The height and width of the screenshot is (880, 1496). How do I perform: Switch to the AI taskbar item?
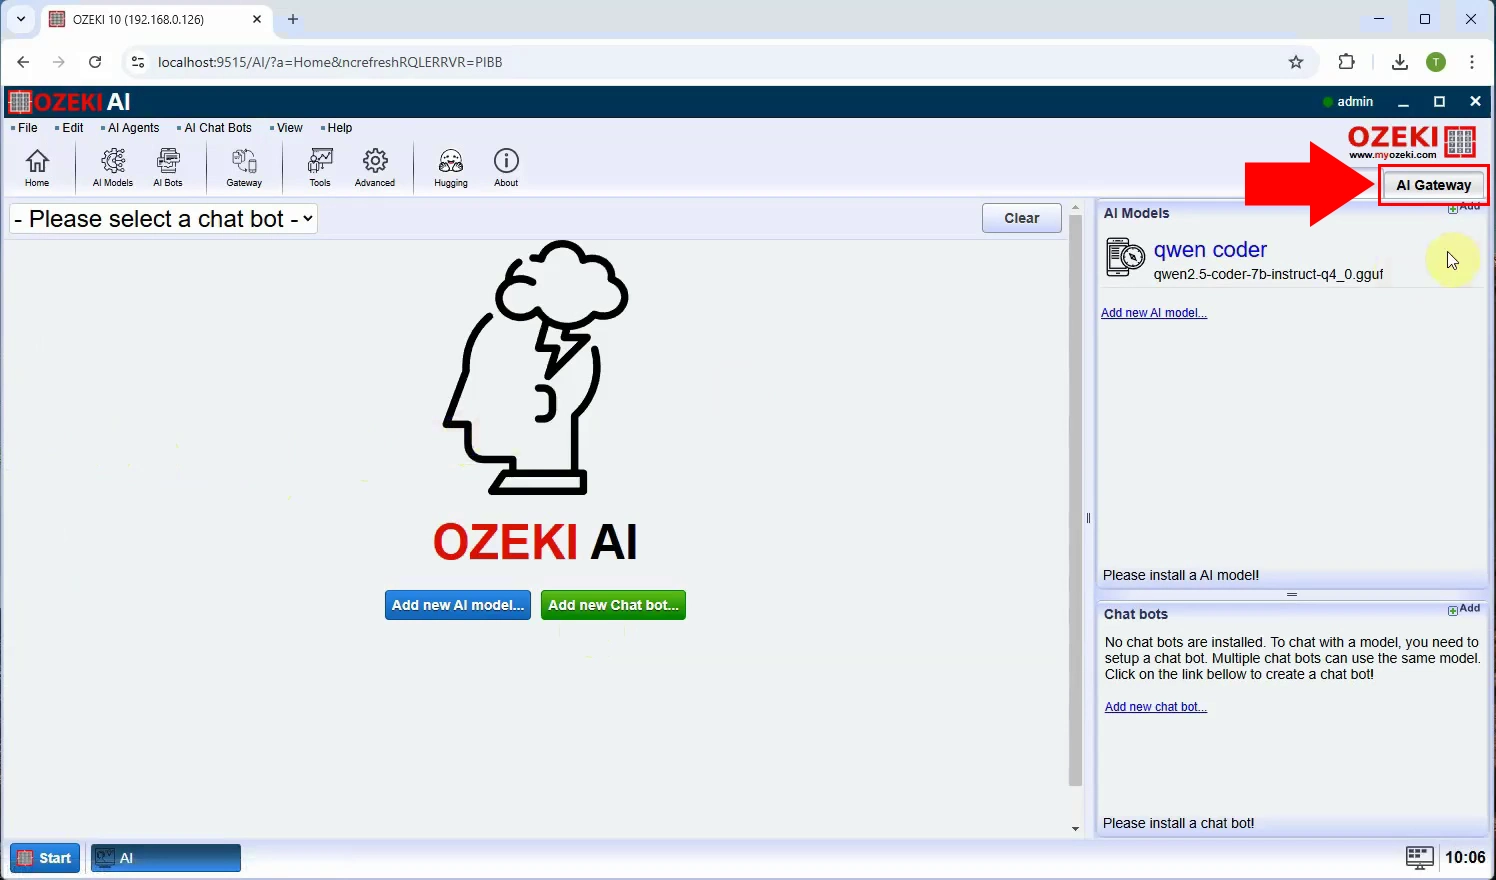coord(166,858)
